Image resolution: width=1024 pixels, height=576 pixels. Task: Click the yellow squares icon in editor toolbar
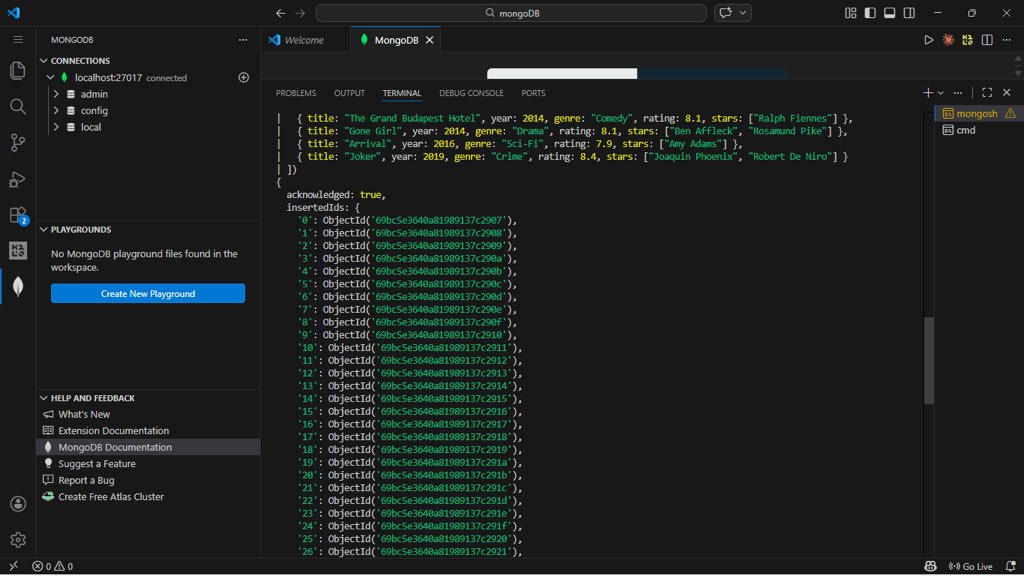coord(967,40)
